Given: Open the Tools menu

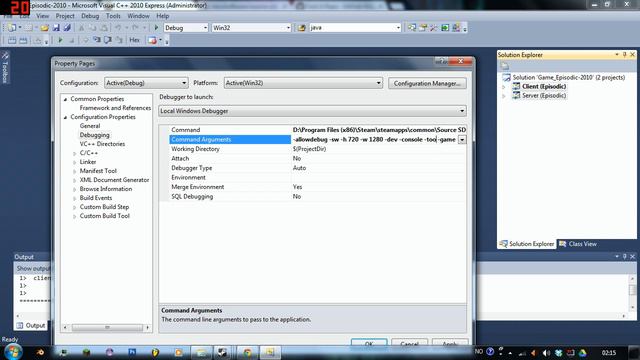Looking at the screenshot, I should click(113, 16).
